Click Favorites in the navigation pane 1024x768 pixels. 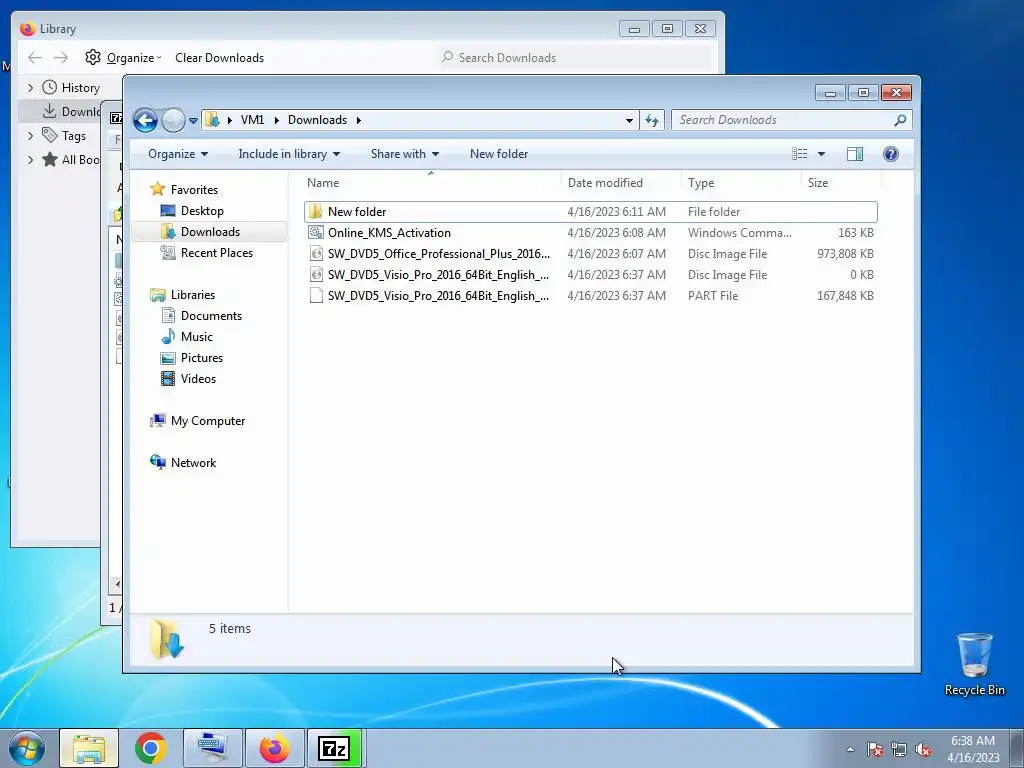click(x=194, y=189)
